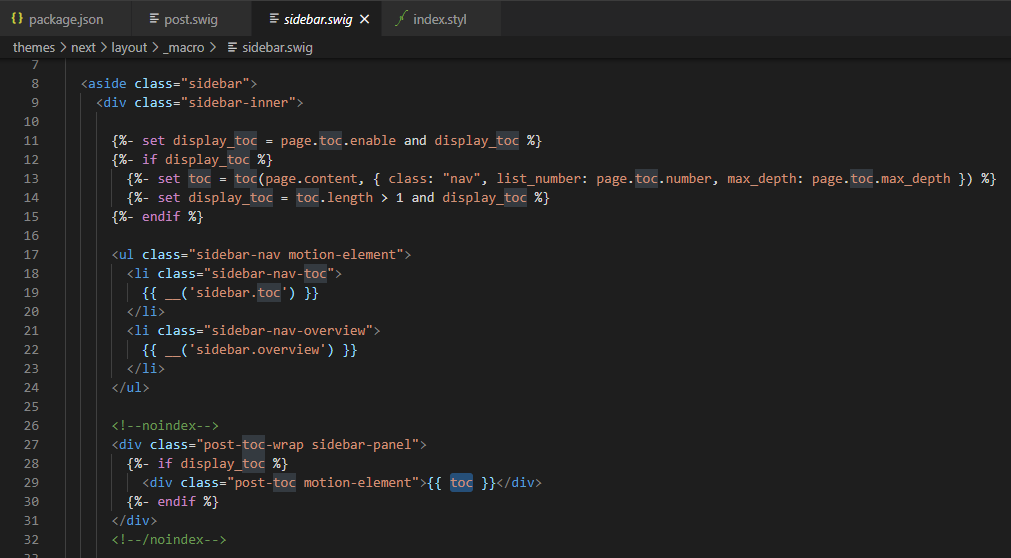Switch to the package.json tab
The height and width of the screenshot is (558, 1011).
tap(66, 19)
